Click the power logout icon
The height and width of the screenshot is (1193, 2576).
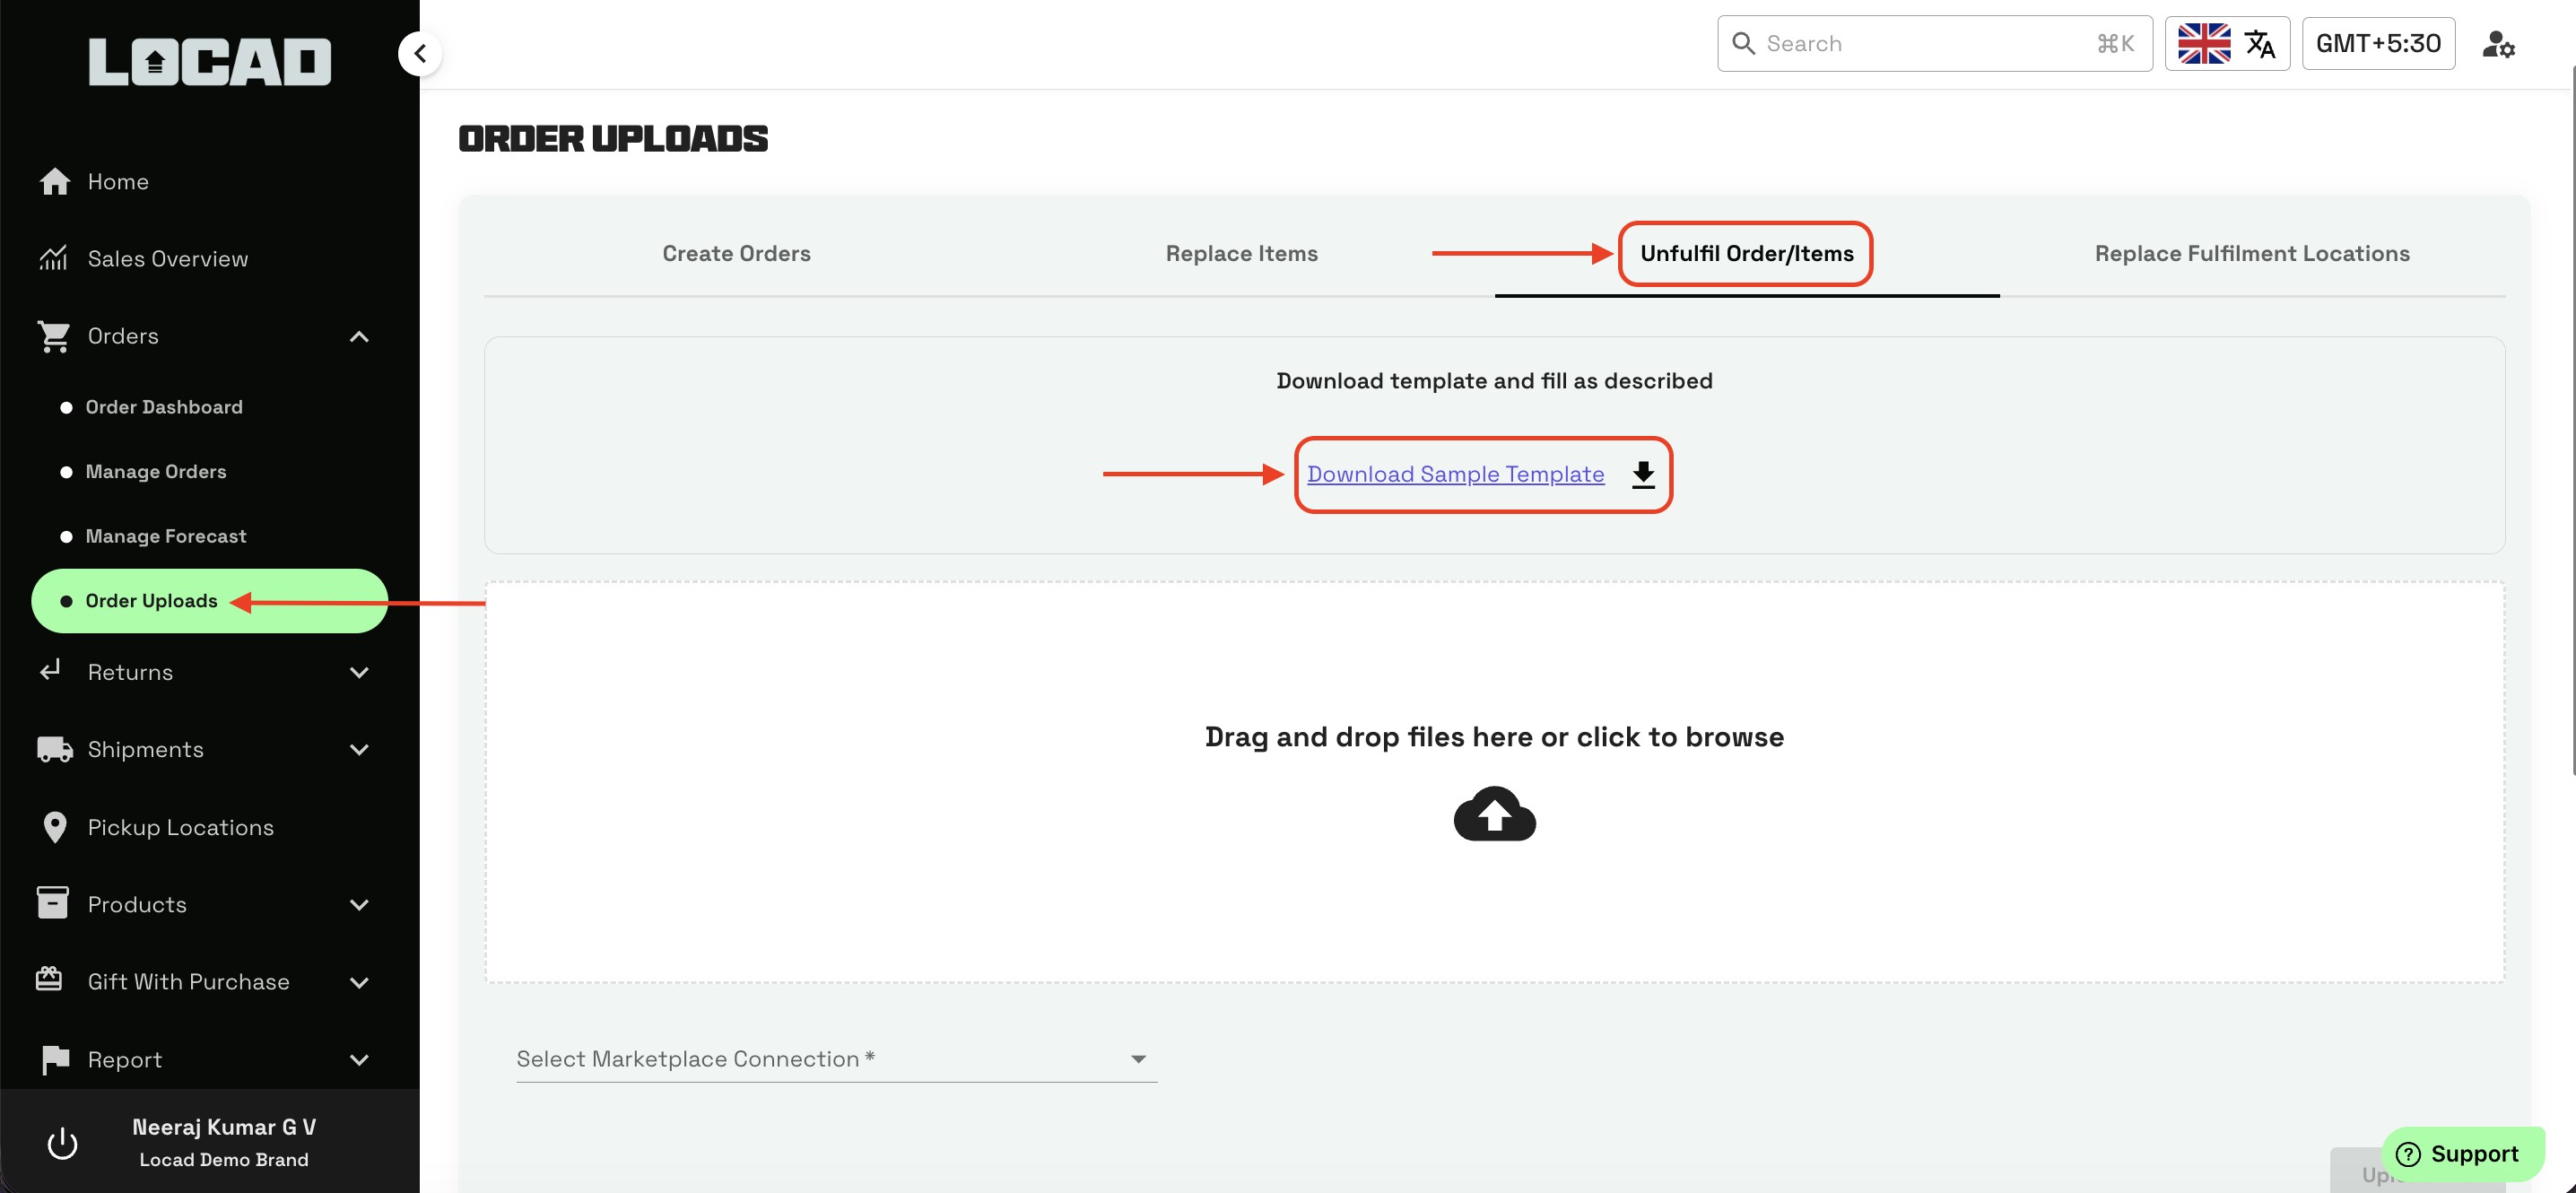click(62, 1143)
